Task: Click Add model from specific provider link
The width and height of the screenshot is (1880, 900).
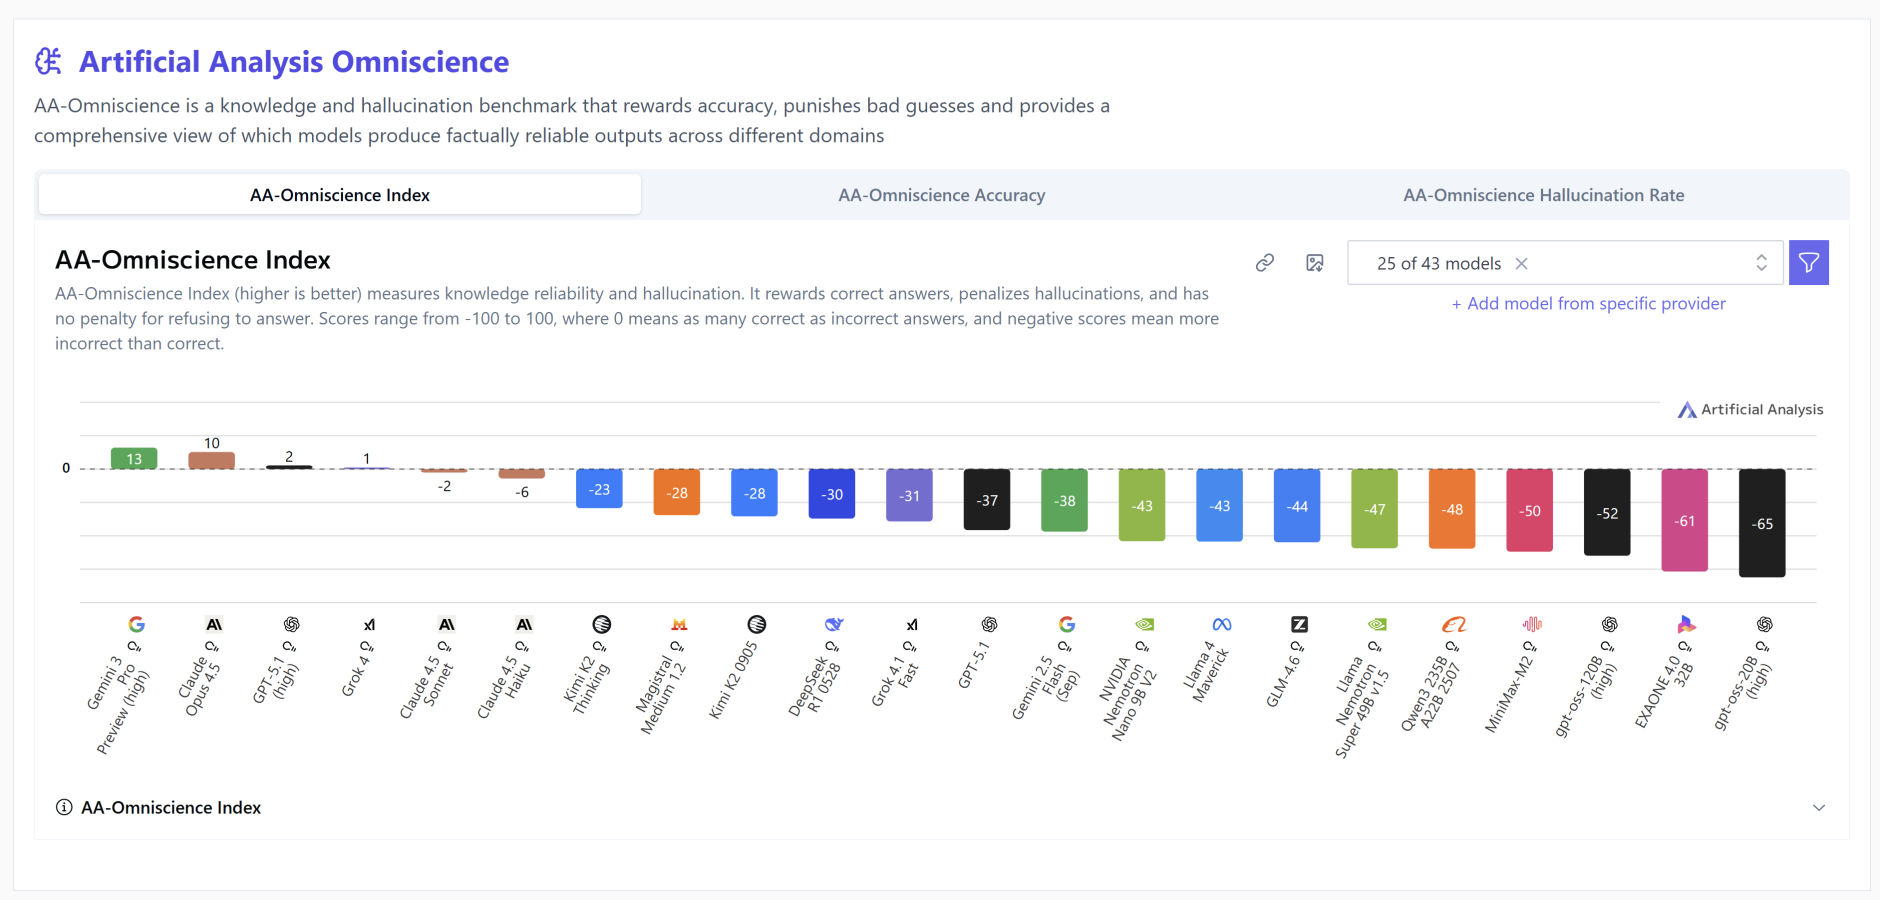Action: click(1588, 304)
